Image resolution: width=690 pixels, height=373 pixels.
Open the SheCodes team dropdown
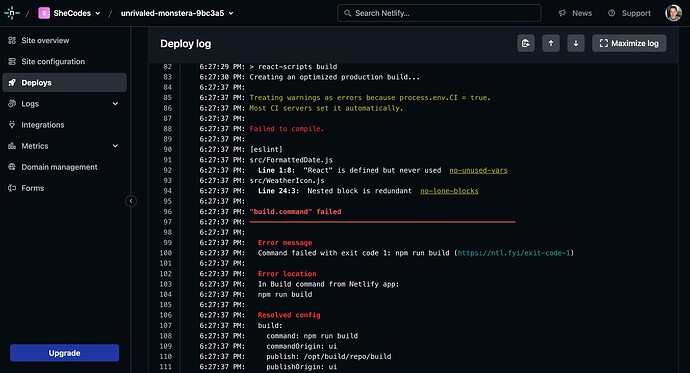pos(70,13)
